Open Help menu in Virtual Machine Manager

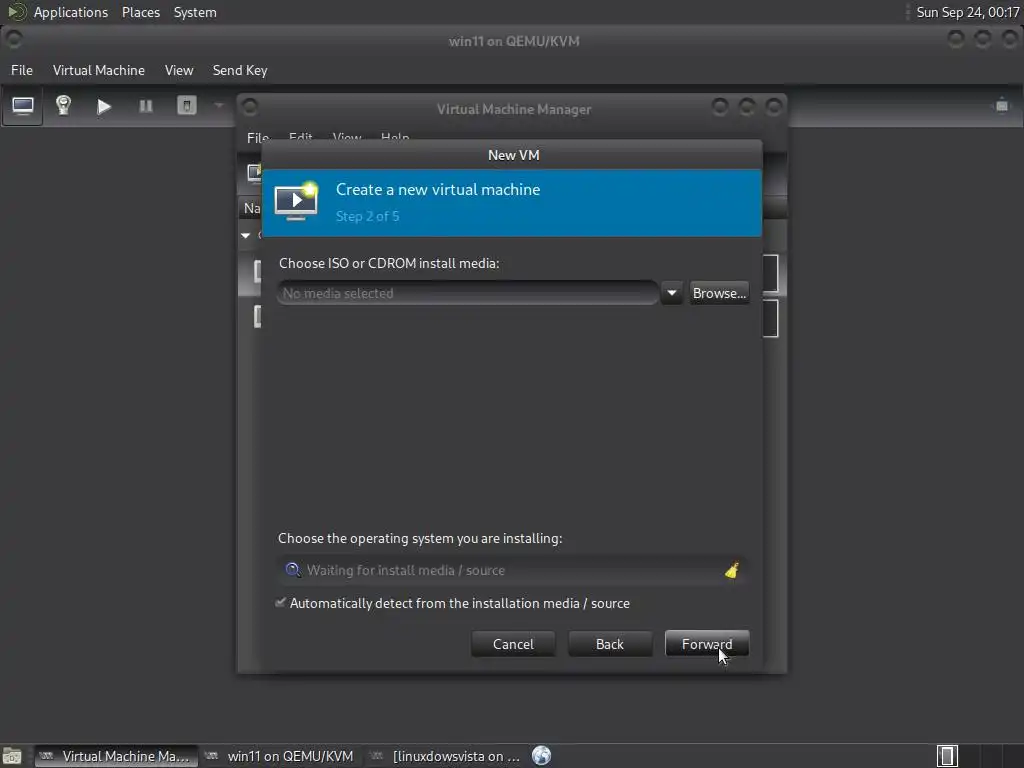(395, 137)
